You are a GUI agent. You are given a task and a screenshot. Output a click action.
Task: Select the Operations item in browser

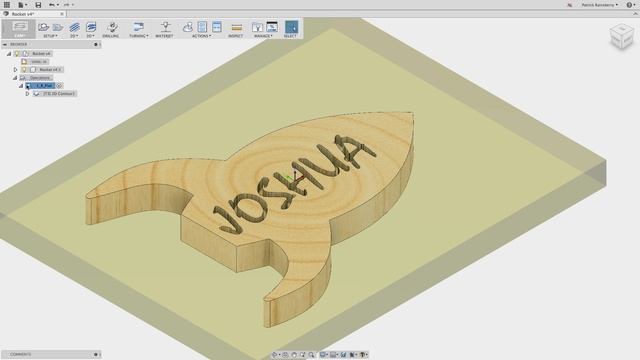(40, 78)
